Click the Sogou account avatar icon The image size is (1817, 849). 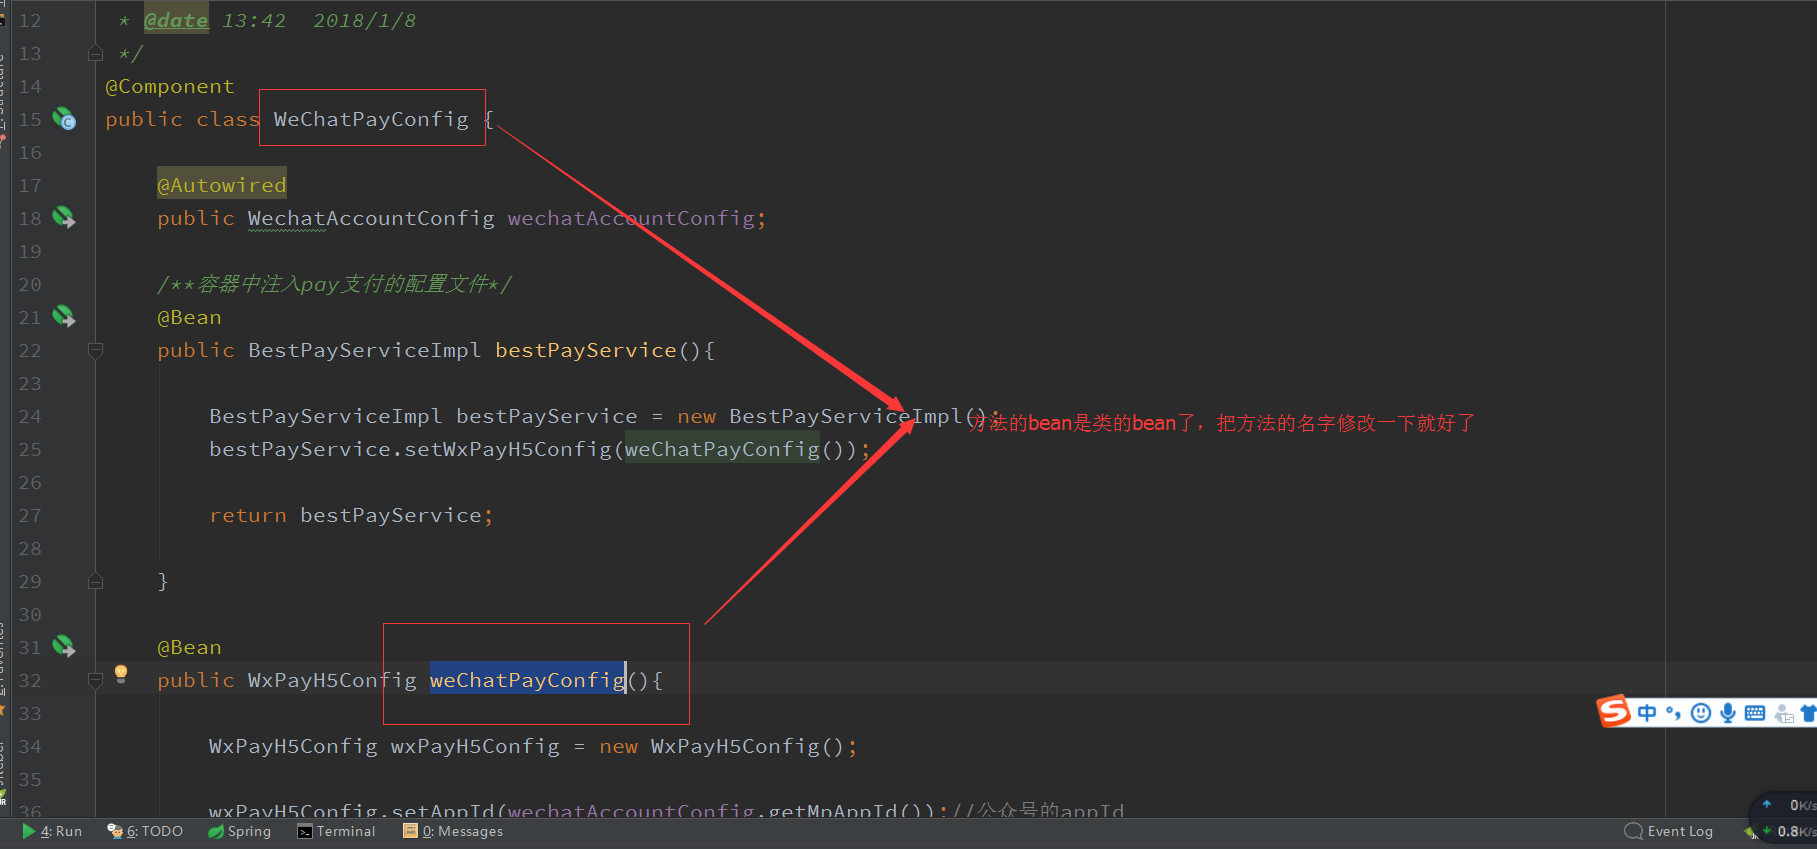[x=1783, y=713]
